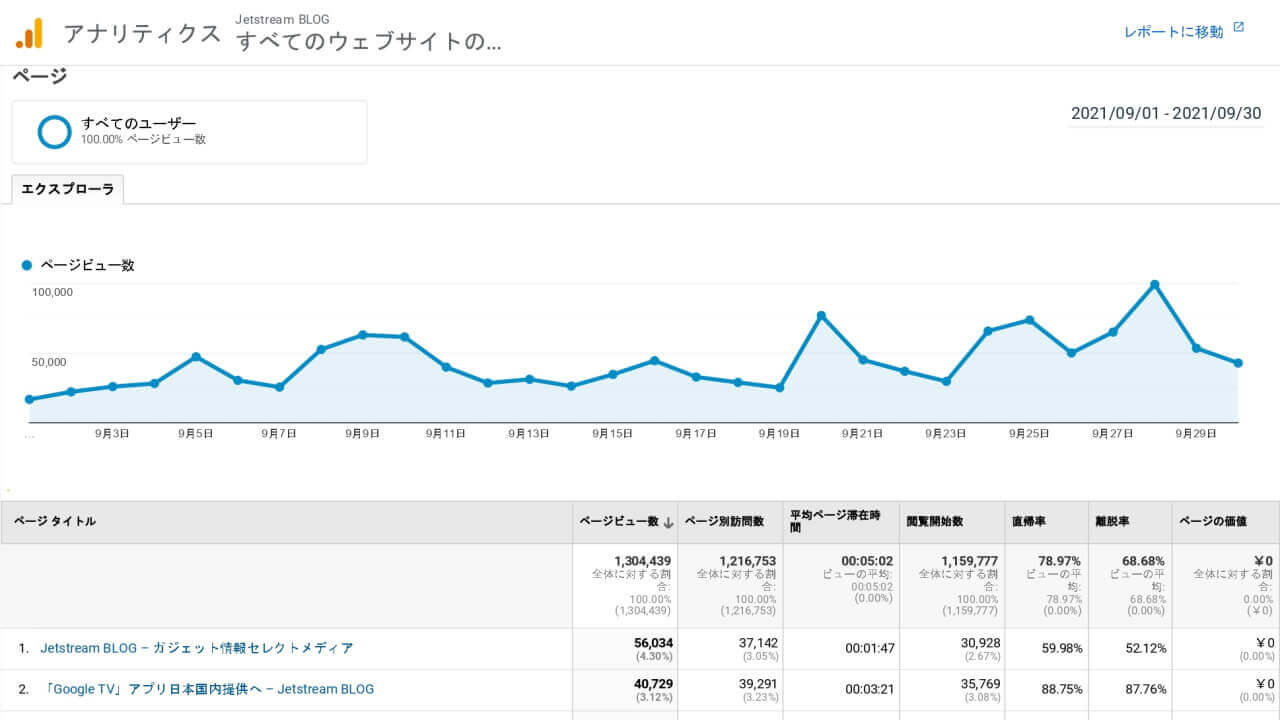Screen dimensions: 1280x720
Task: Click the external link icon beside レポートに移動
Action: [x=1239, y=28]
